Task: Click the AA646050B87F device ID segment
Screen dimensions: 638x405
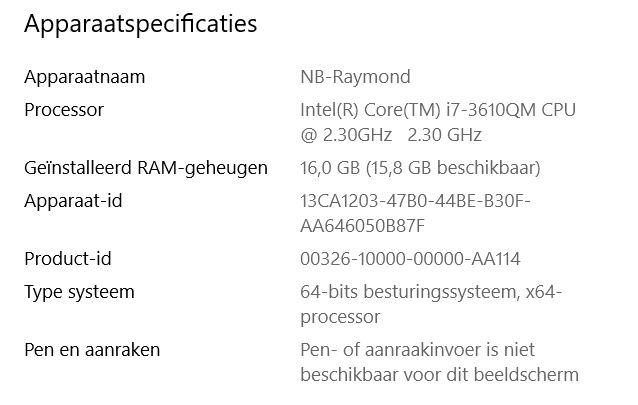Action: 363,225
